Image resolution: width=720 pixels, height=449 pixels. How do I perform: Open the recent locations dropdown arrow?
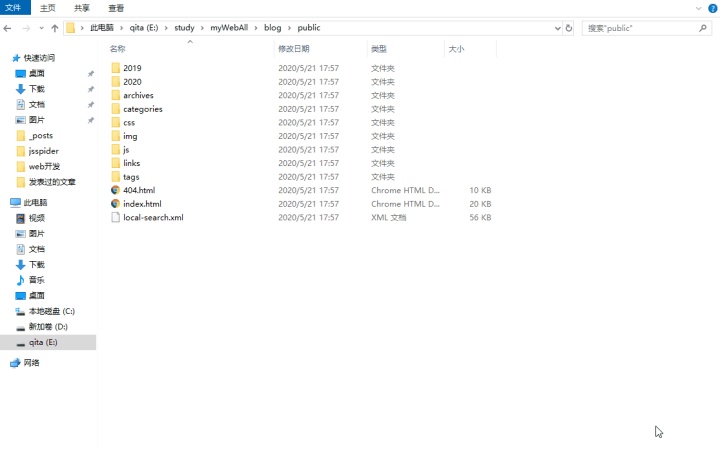click(41, 28)
